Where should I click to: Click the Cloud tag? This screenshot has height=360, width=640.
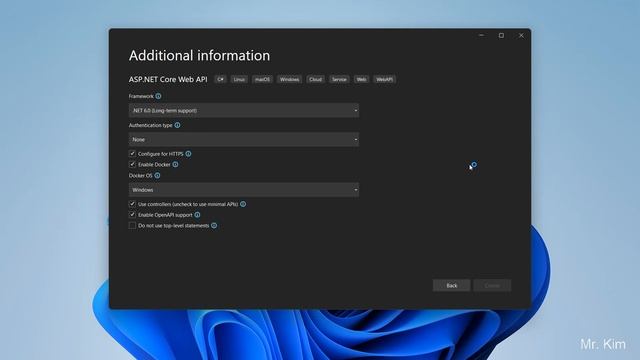tap(316, 79)
